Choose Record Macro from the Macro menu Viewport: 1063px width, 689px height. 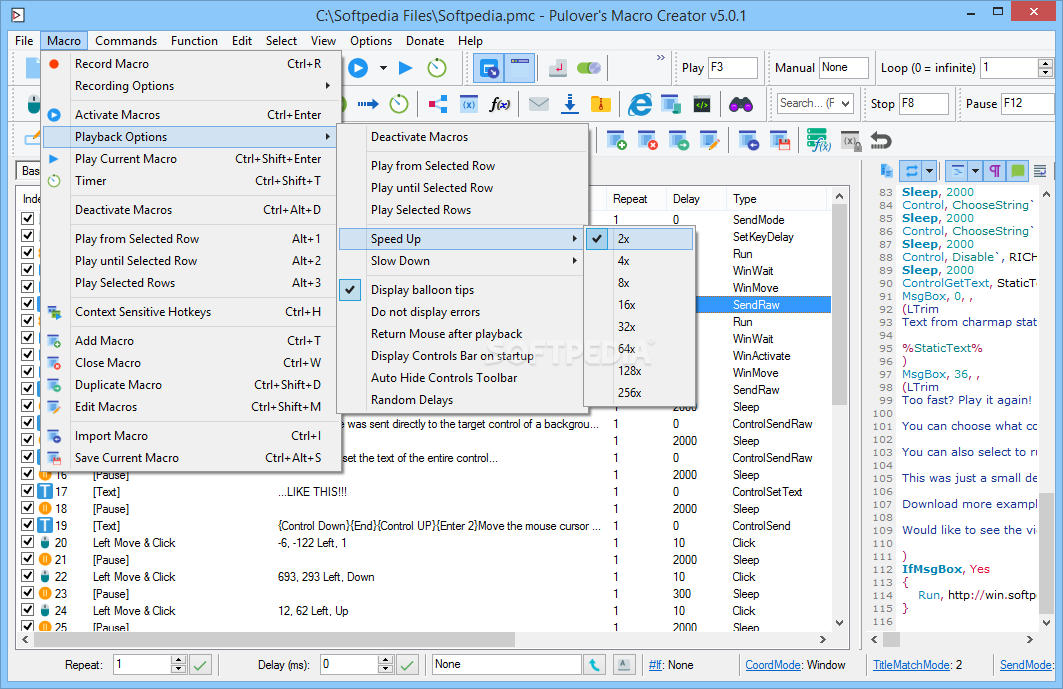point(189,64)
